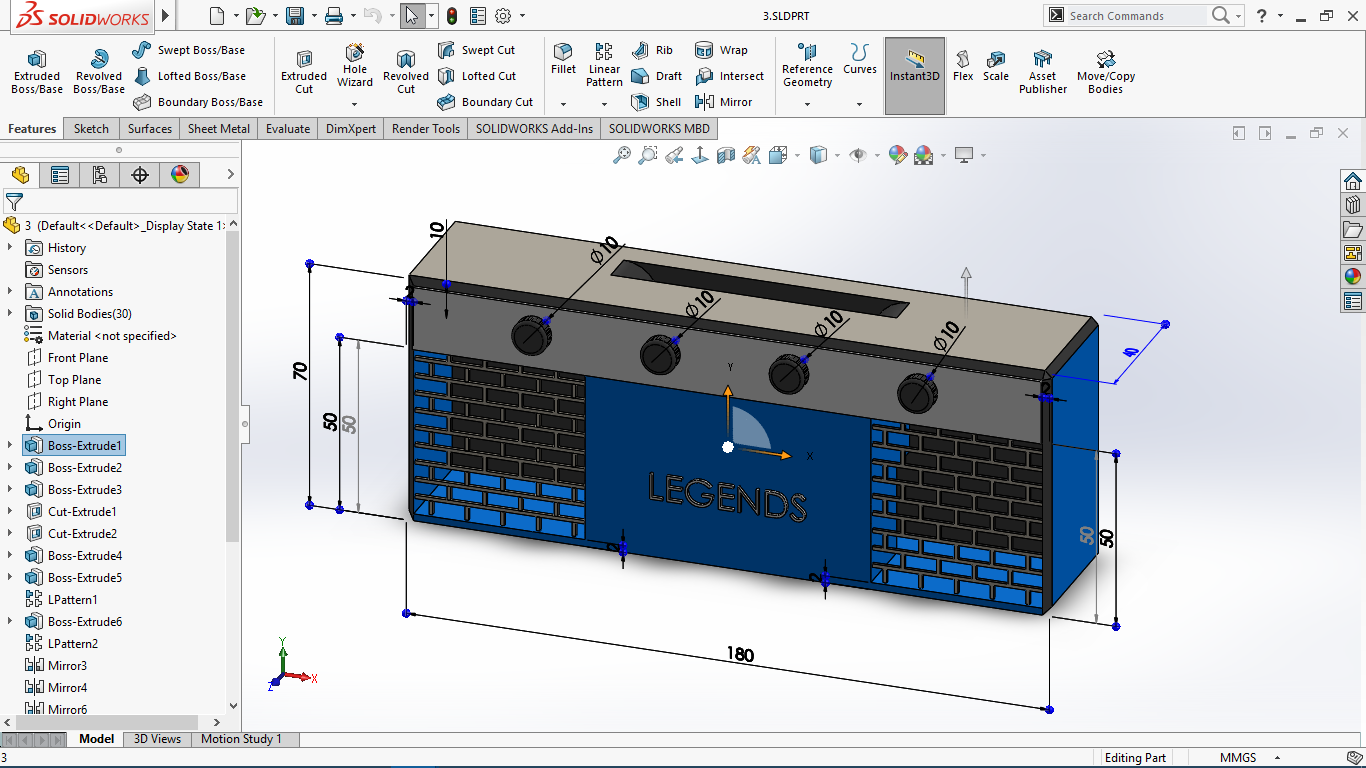1366x768 pixels.
Task: Expand the Boss-Extrude2 feature
Action: [10, 467]
